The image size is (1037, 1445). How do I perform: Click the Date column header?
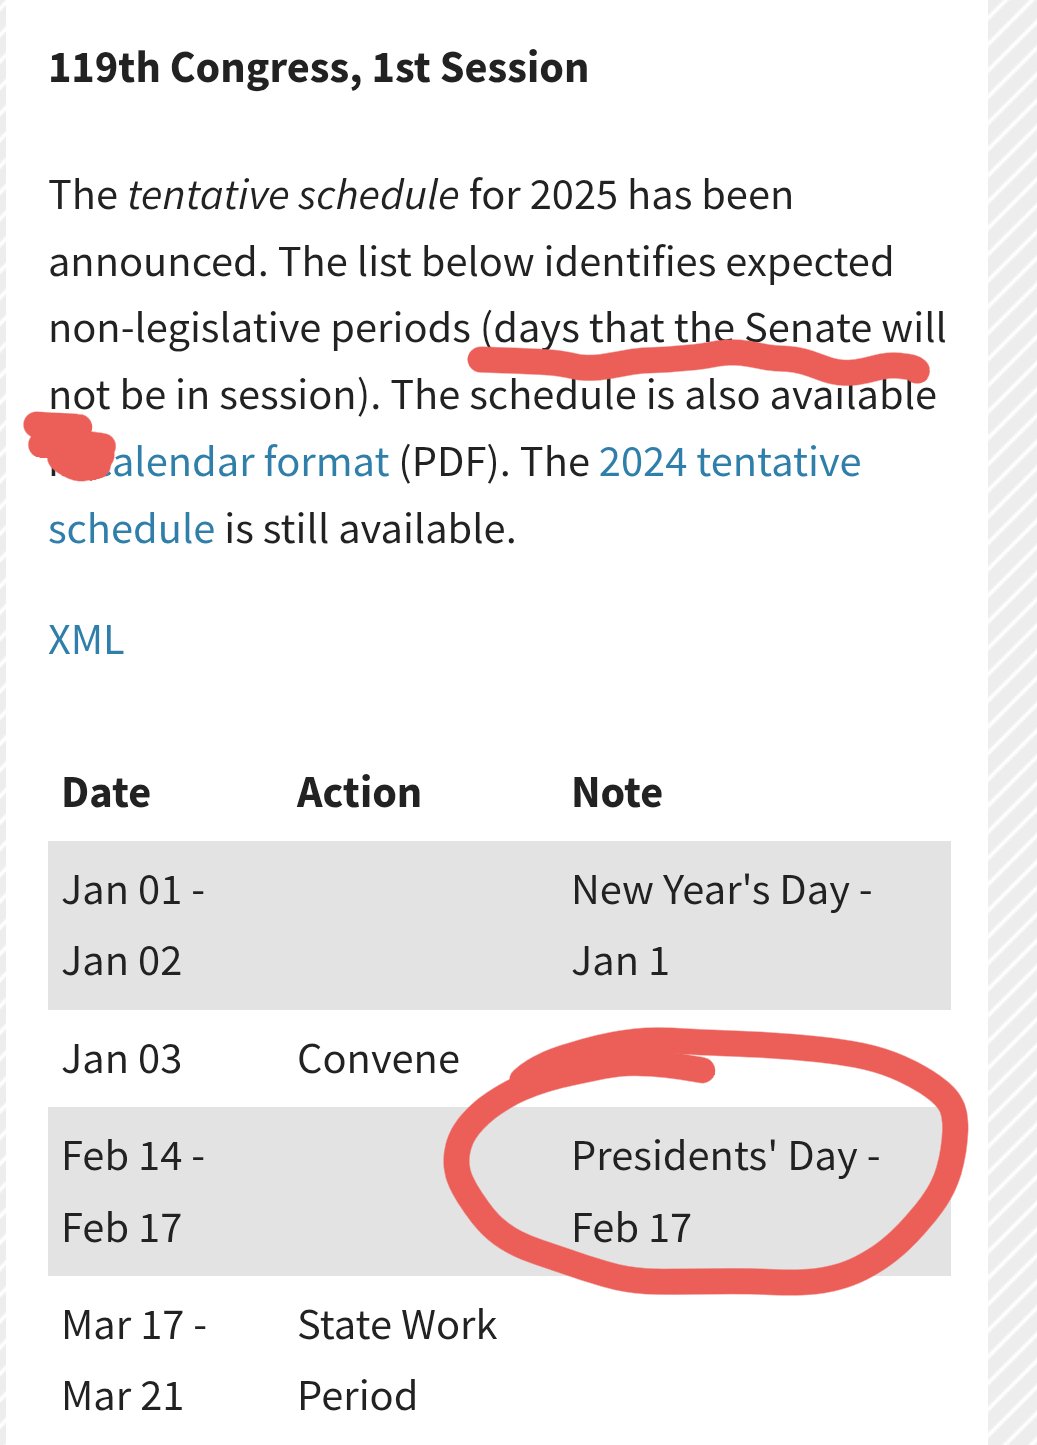(106, 793)
